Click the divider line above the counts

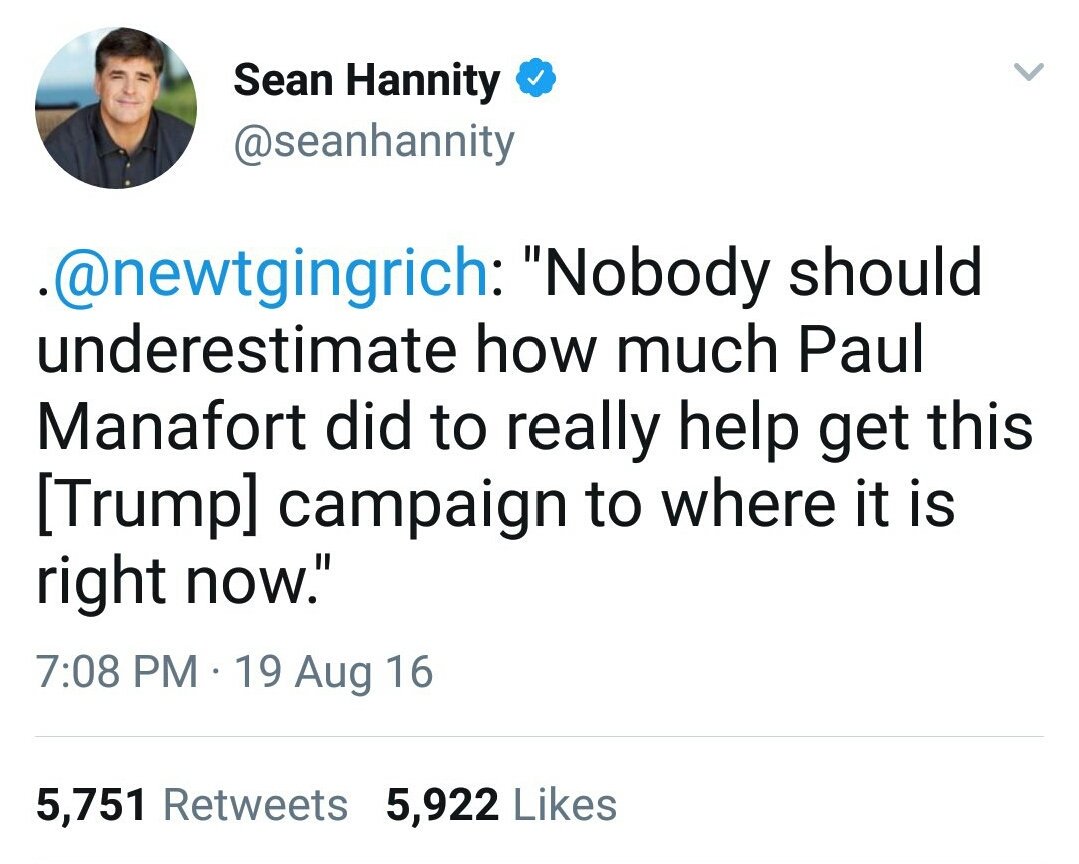(540, 737)
